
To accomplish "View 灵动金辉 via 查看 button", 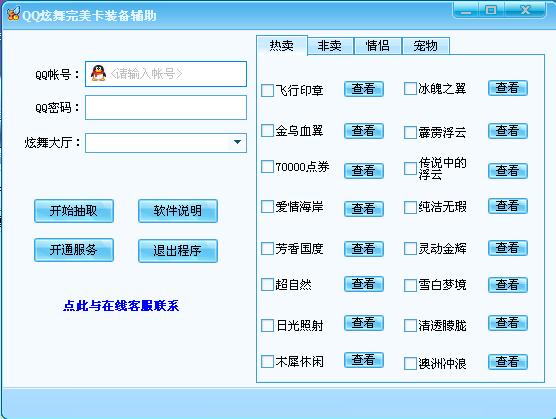I will point(508,247).
